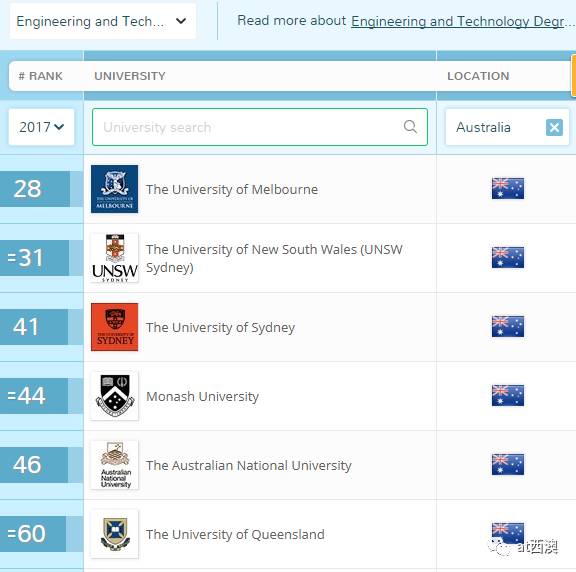Open the University of Sydney logo
Screen dimensions: 576x572
(115, 327)
